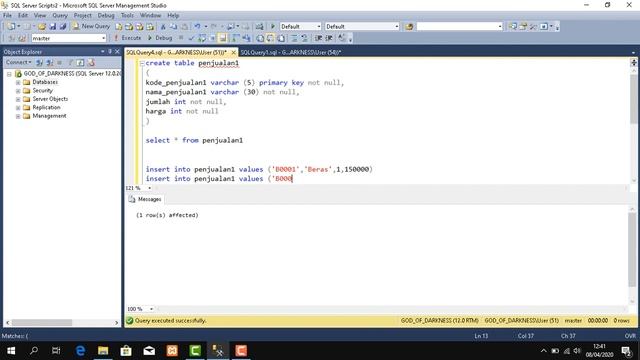
Task: Open the Connect dropdown in Object Explorer
Action: pos(18,62)
